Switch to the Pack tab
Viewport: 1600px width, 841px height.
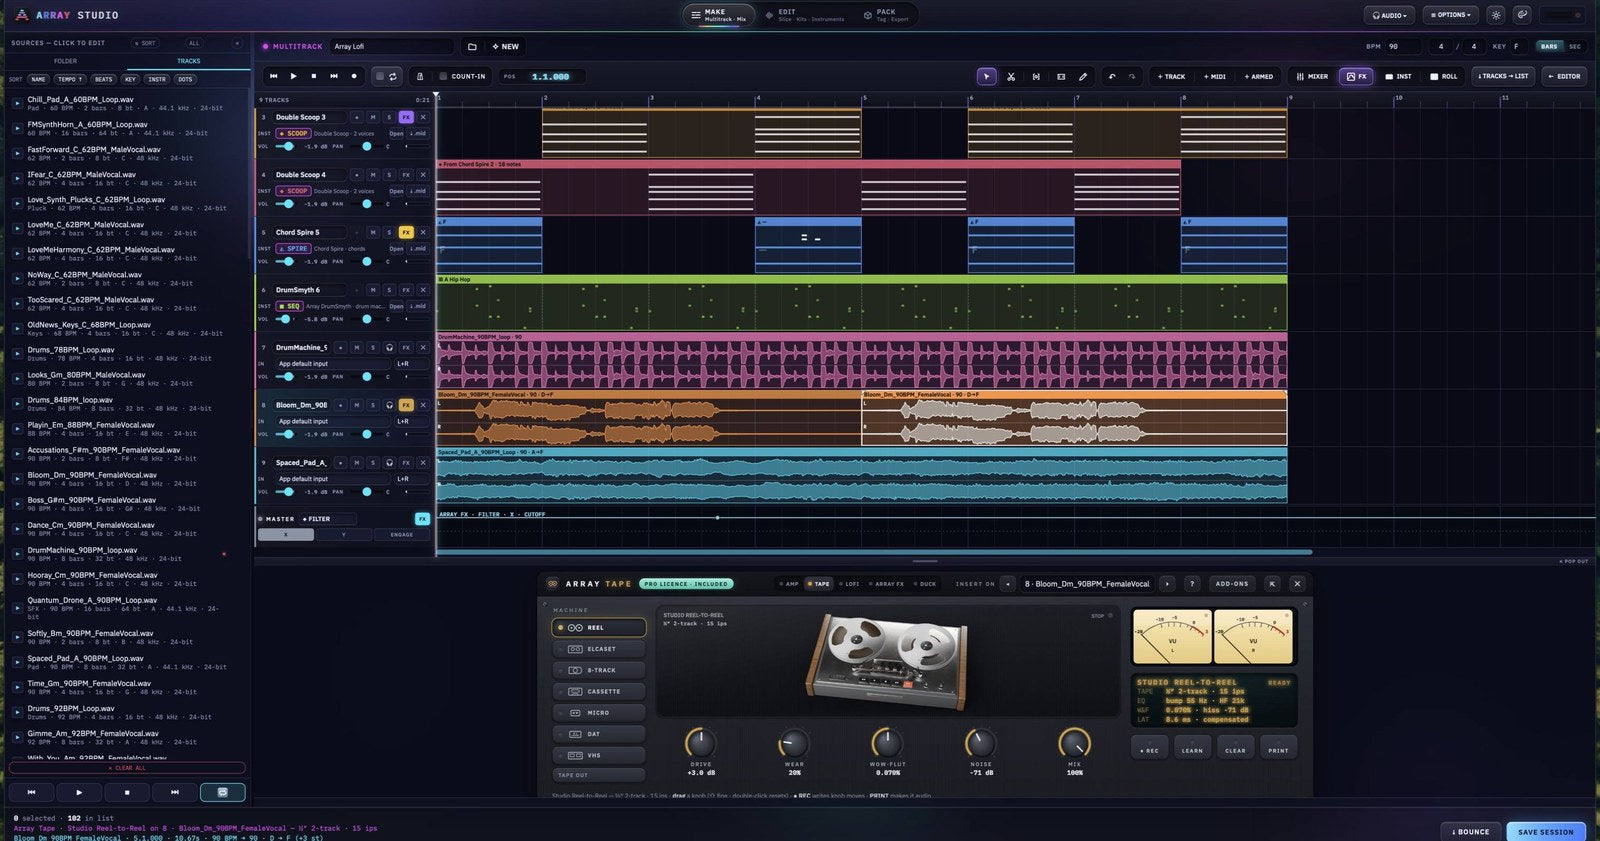click(x=886, y=15)
